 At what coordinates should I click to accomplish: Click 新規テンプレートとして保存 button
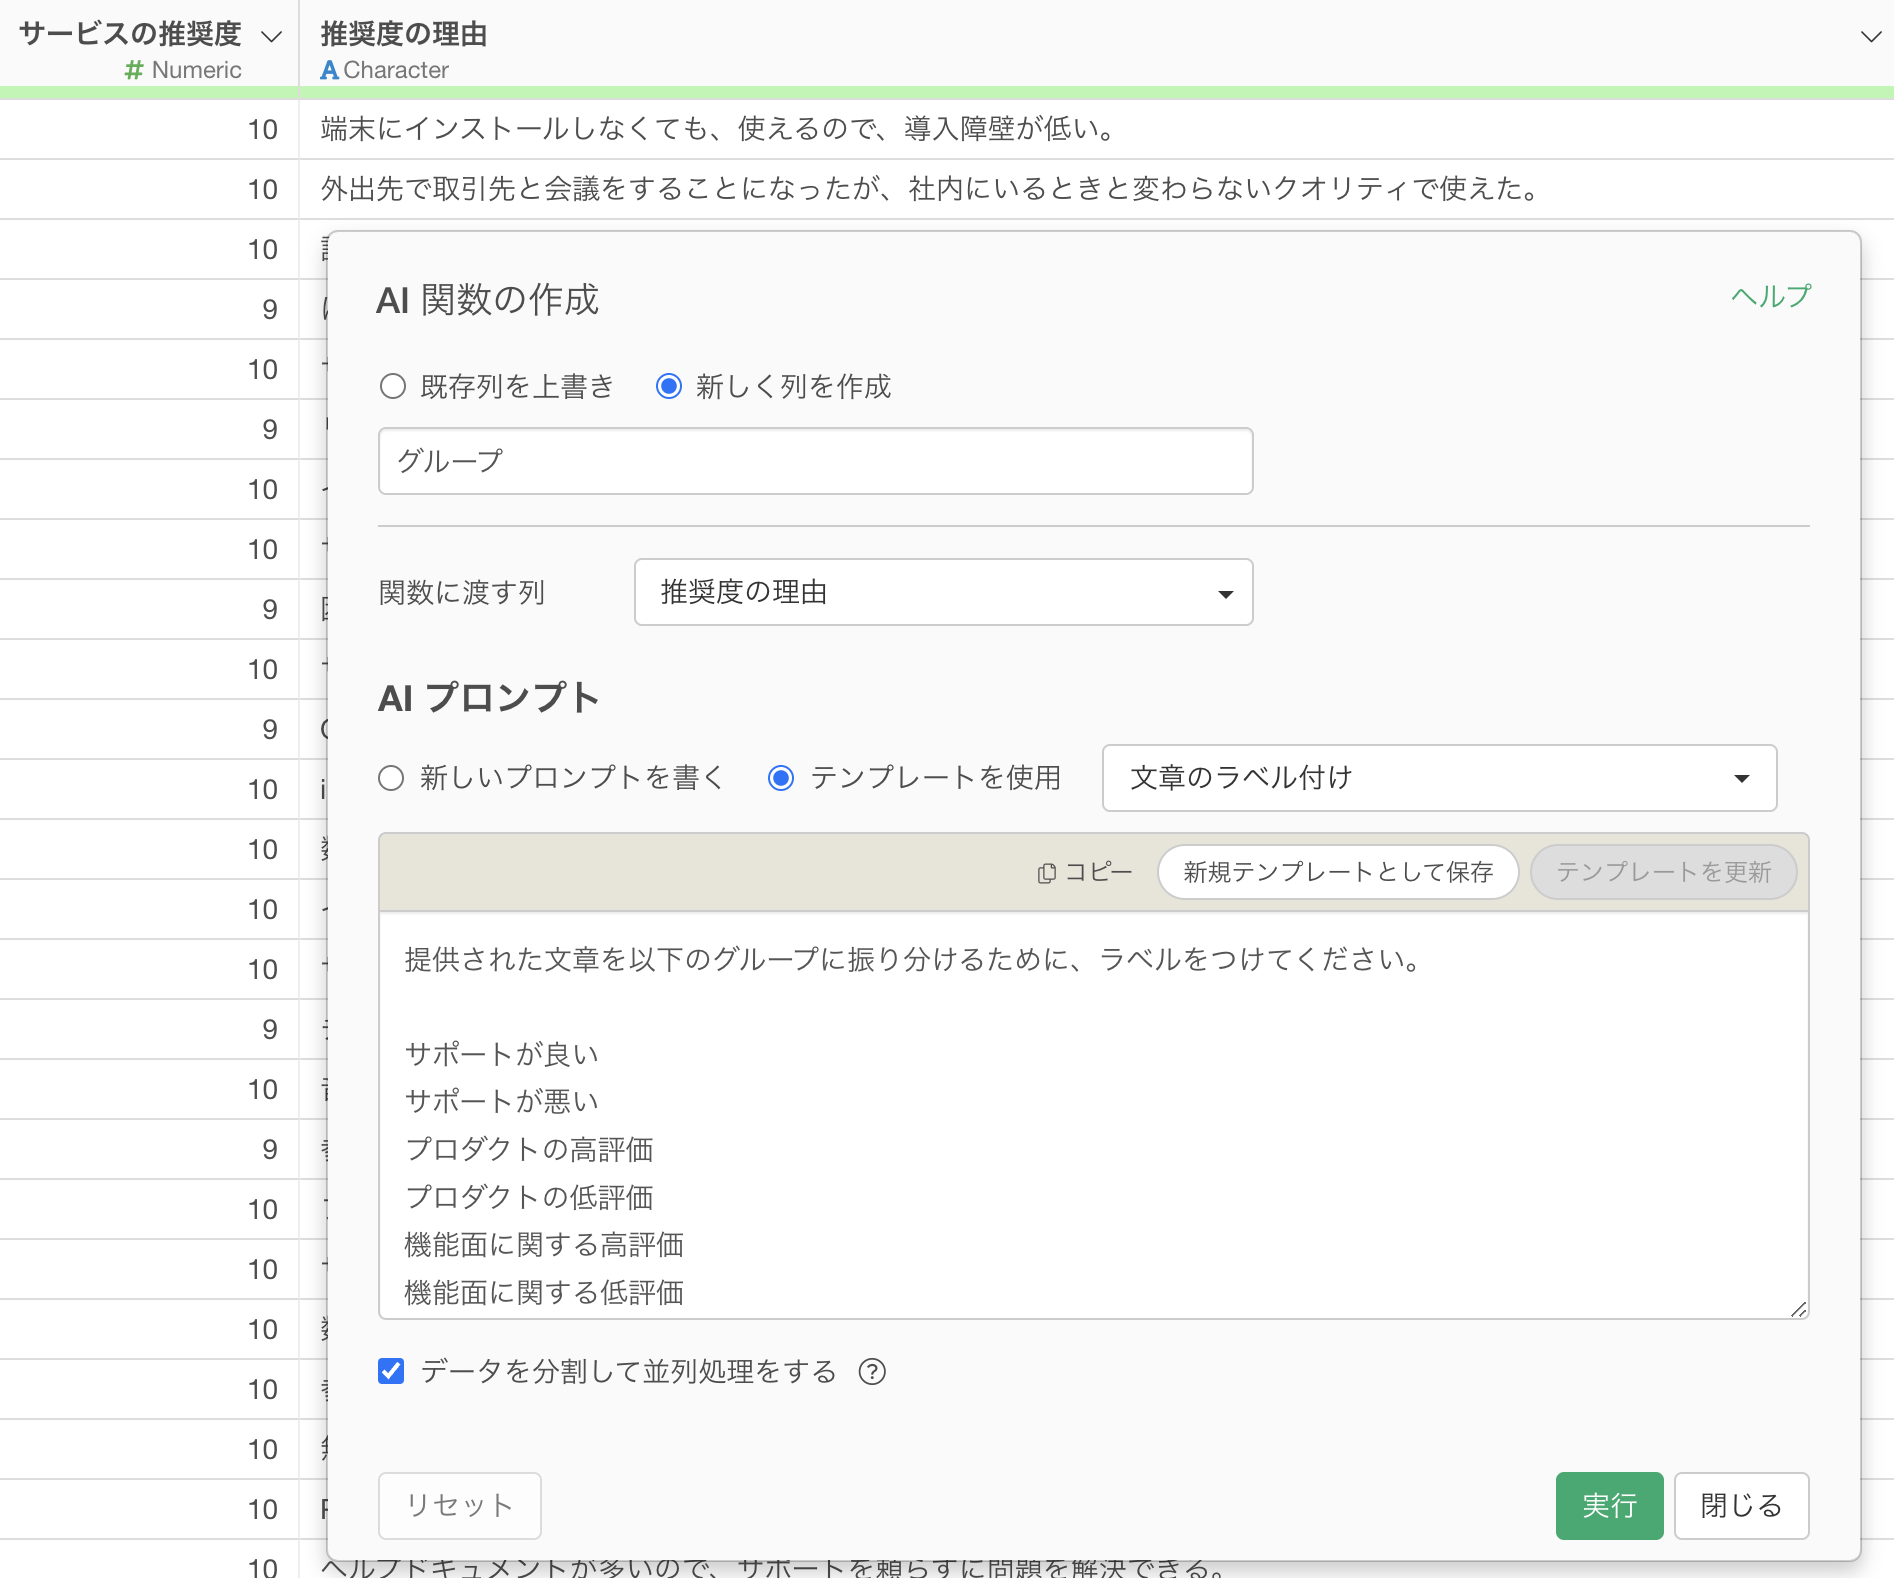1337,872
